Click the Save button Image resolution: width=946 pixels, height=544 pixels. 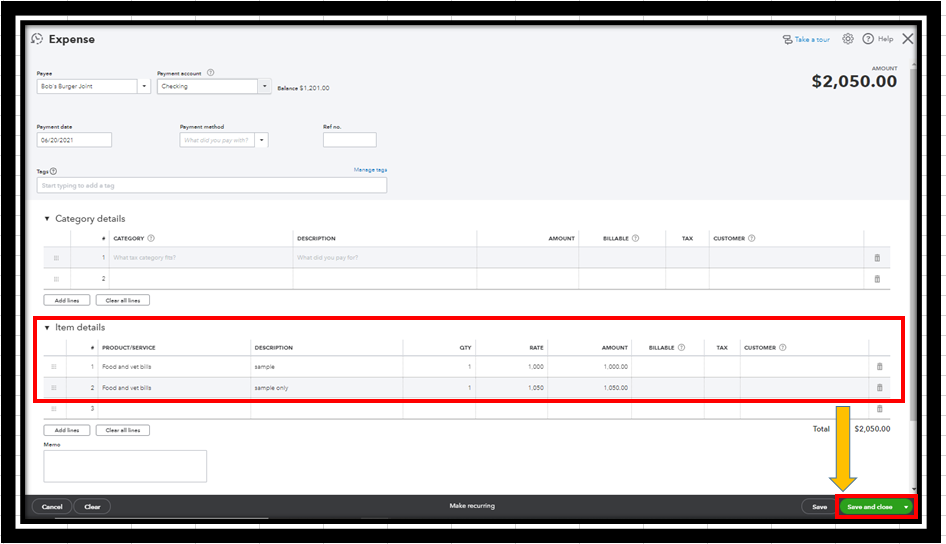click(819, 507)
